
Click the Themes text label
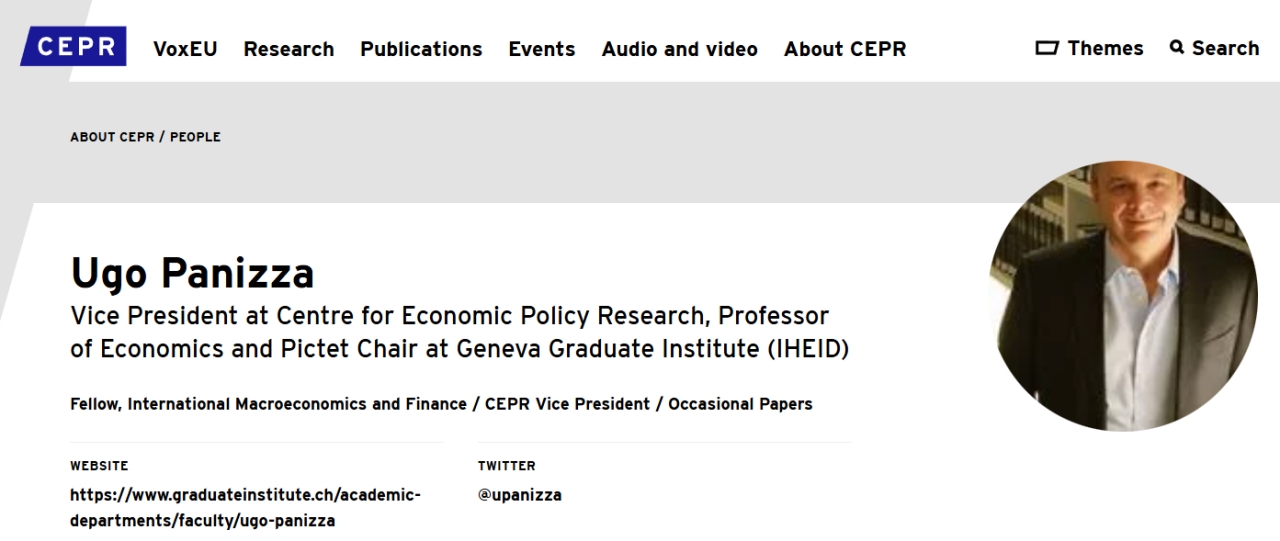(x=1105, y=48)
